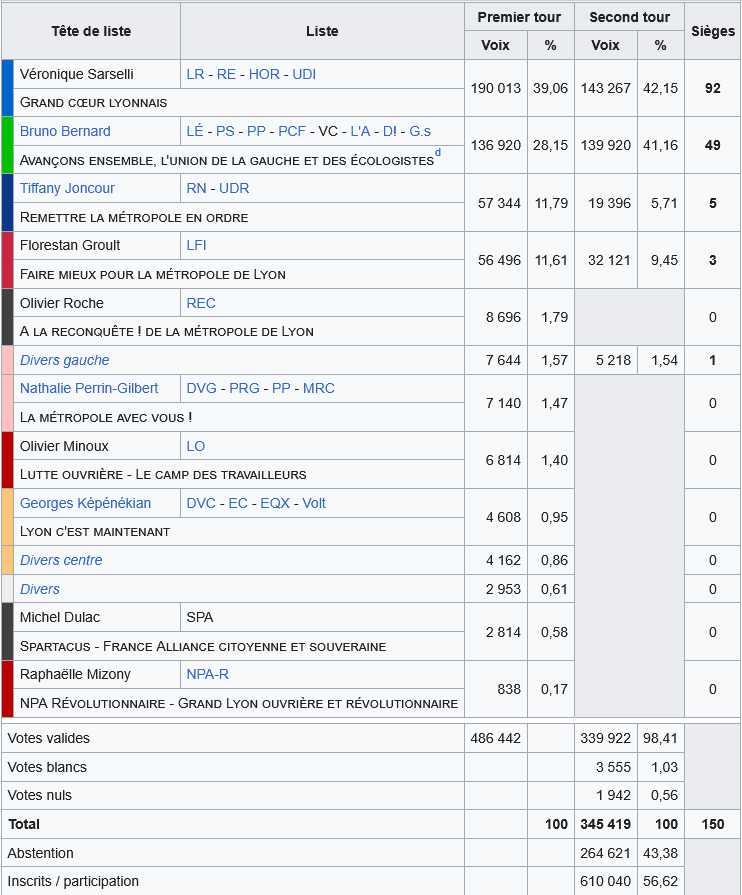
Task: Open the Divers gauche link
Action: (x=64, y=360)
